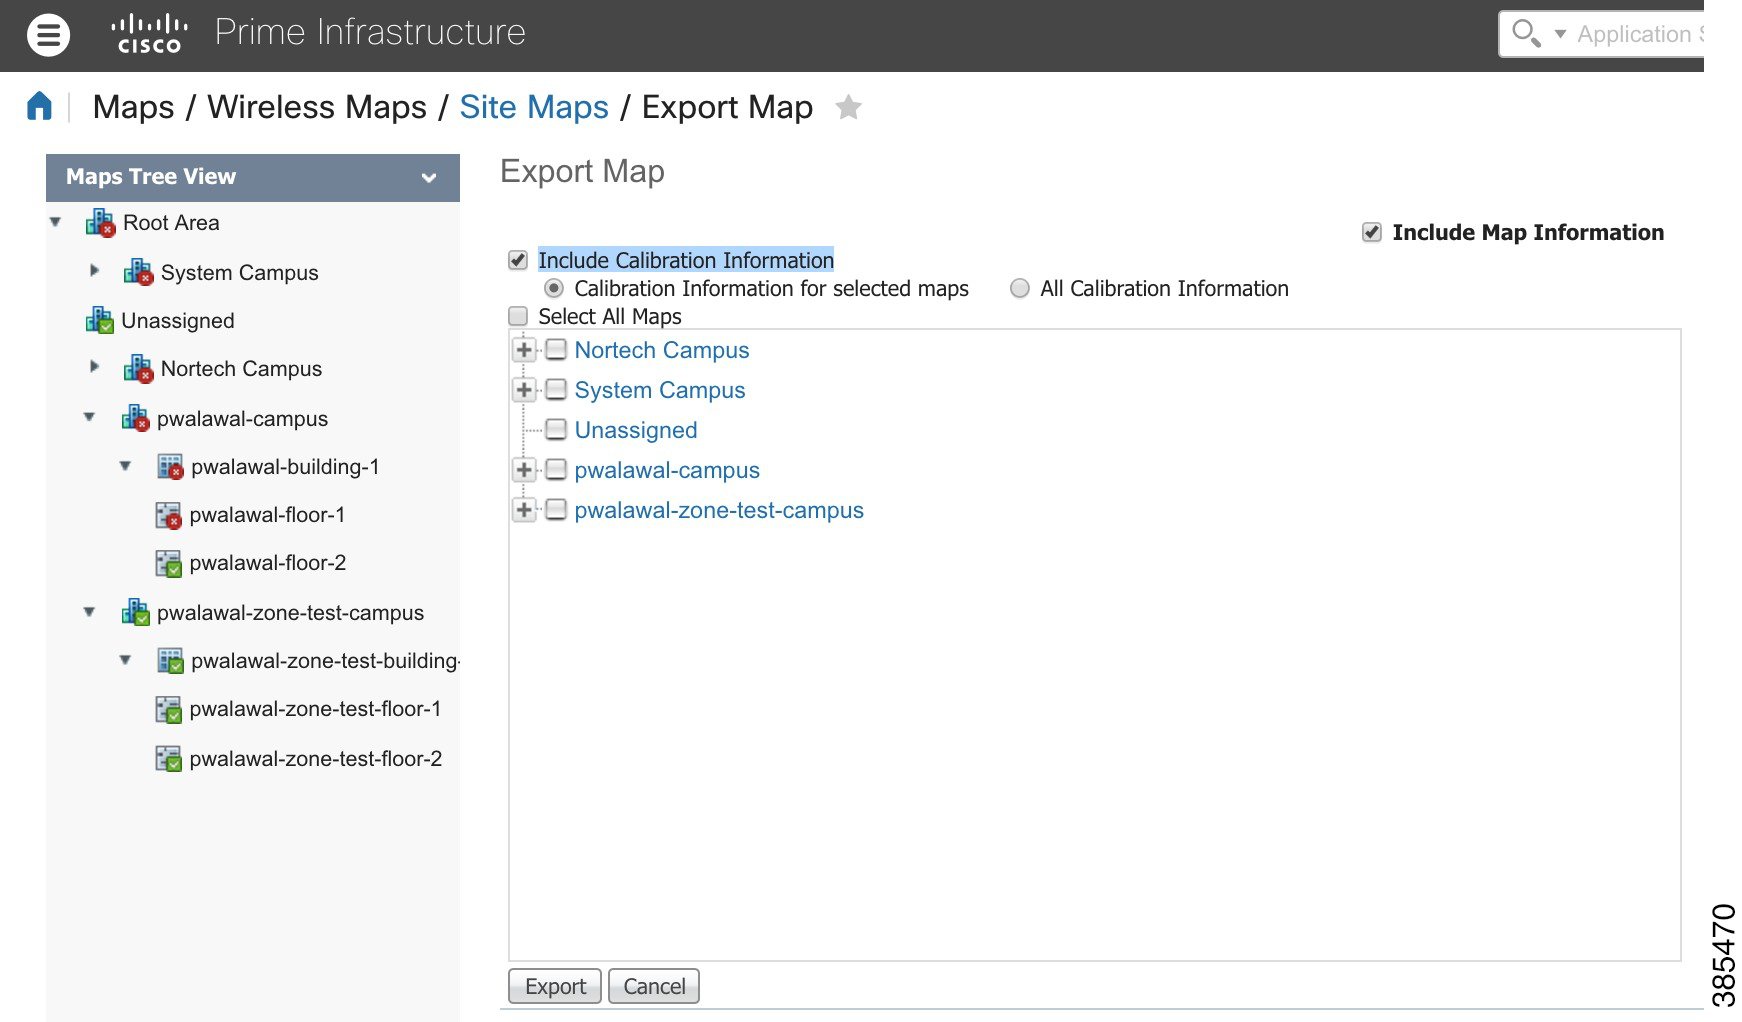
Task: Collapse pwalawal-zone-test-building node
Action: [x=125, y=659]
